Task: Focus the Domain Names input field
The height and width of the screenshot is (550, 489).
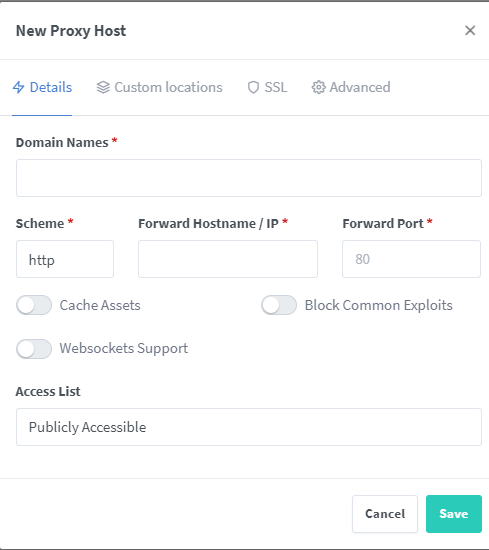Action: click(x=249, y=178)
